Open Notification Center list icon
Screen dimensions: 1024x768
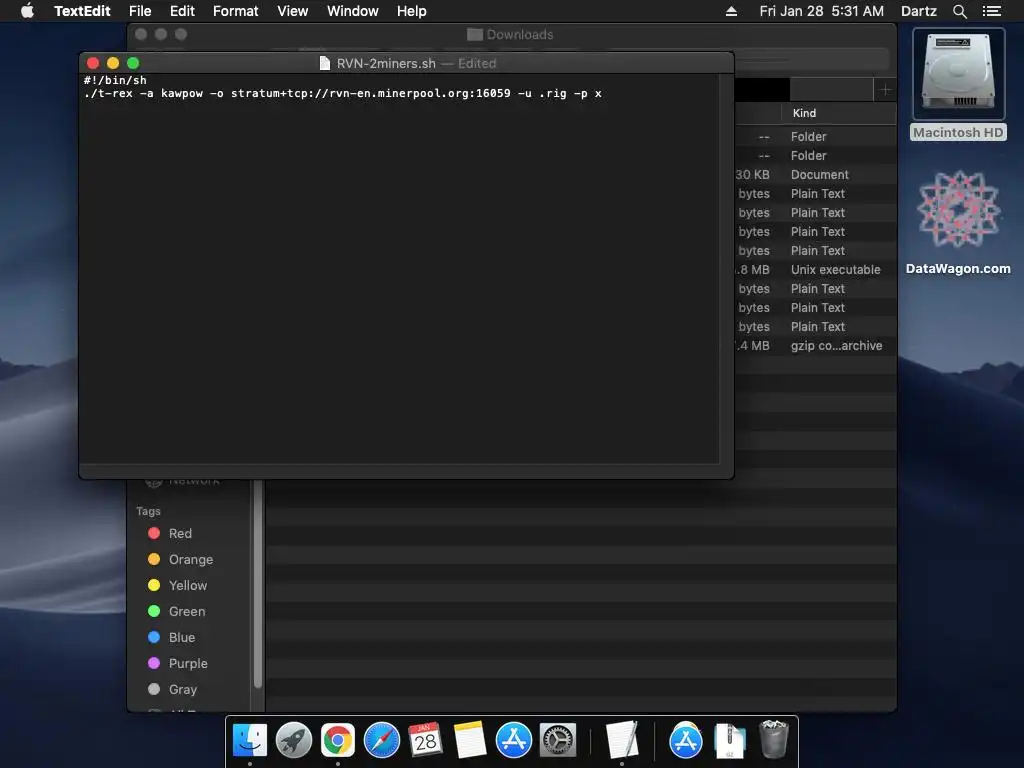tap(992, 11)
